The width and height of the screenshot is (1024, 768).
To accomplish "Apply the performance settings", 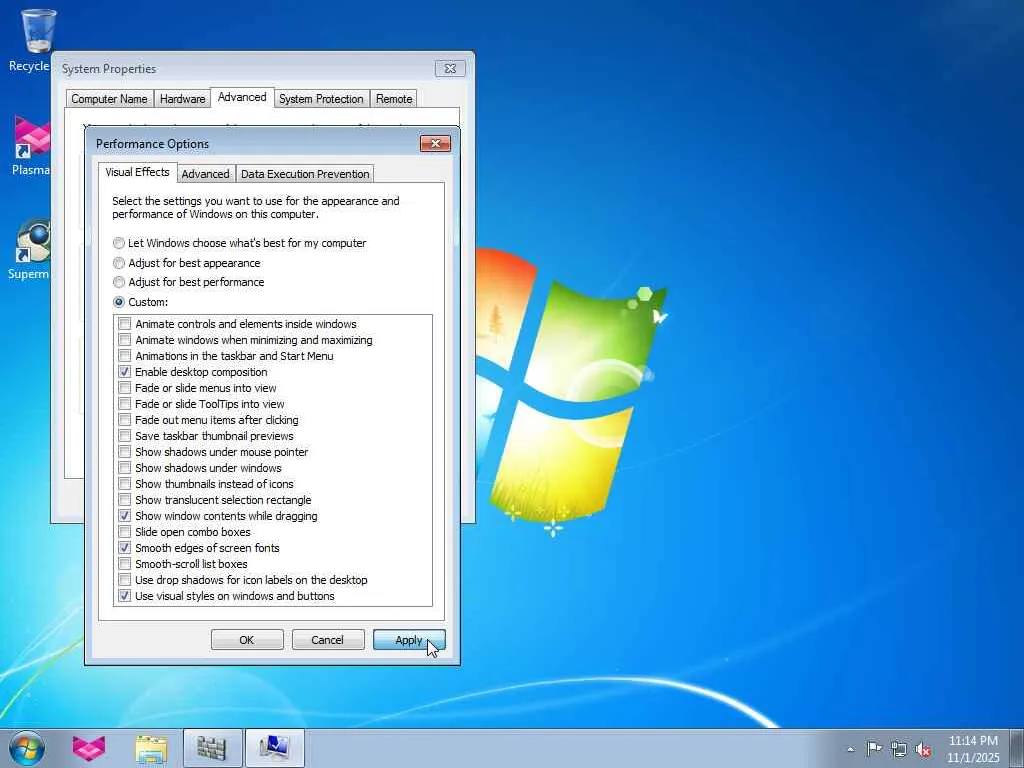I will click(x=409, y=640).
